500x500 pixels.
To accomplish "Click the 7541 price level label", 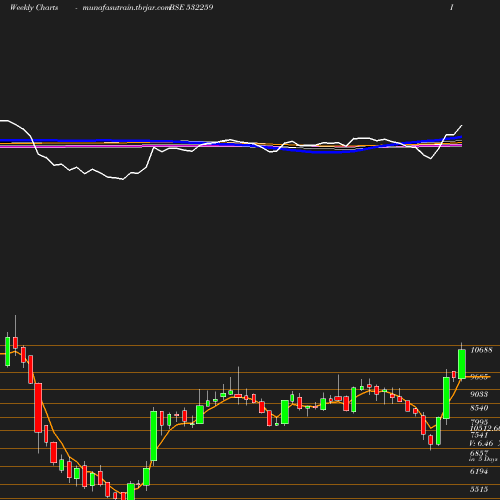I will (x=479, y=435).
